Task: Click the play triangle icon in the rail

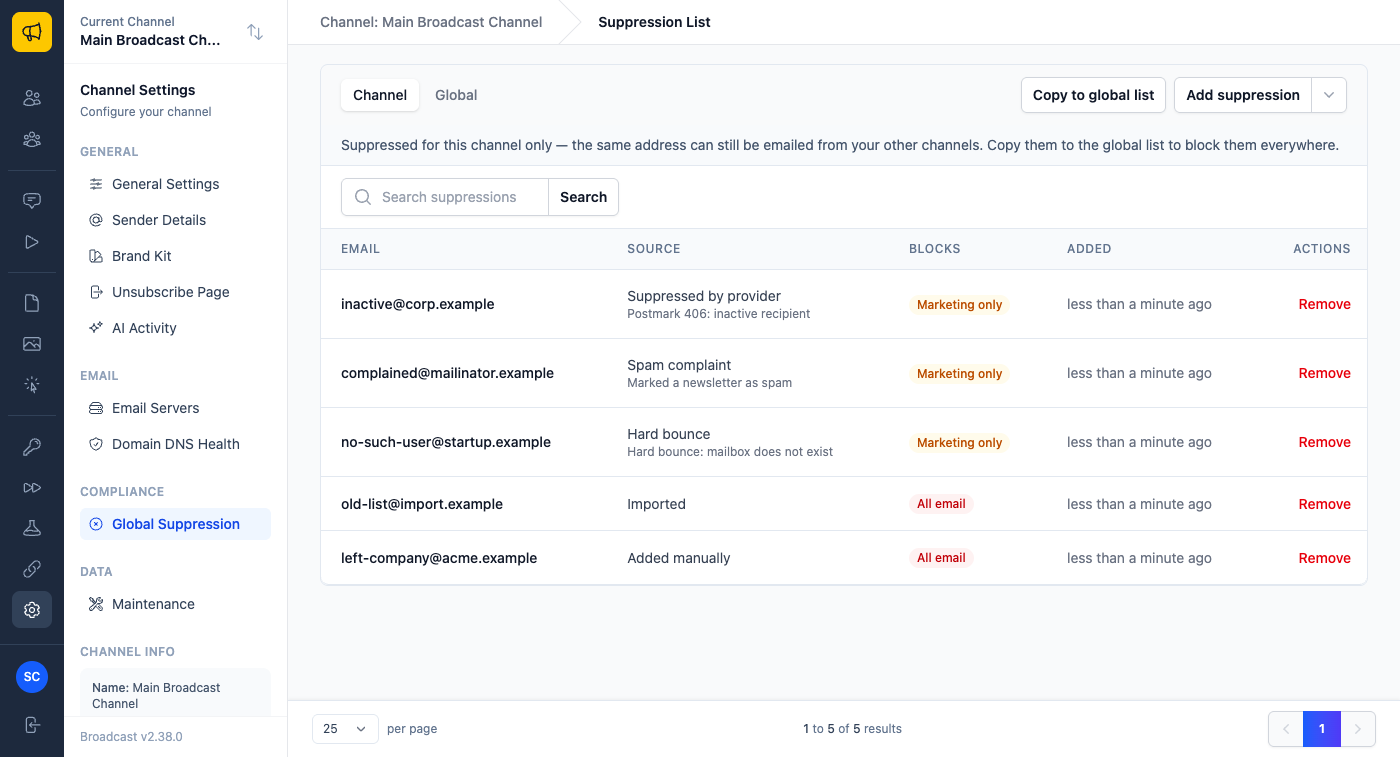Action: [x=32, y=242]
